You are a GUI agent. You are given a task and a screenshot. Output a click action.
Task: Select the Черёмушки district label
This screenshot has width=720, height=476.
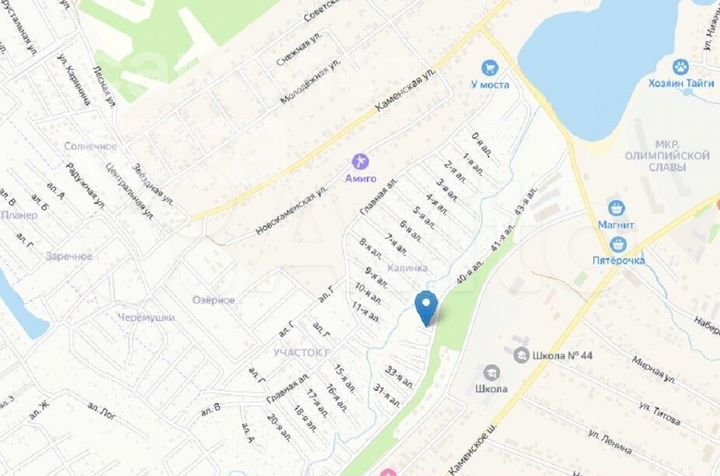point(146,317)
